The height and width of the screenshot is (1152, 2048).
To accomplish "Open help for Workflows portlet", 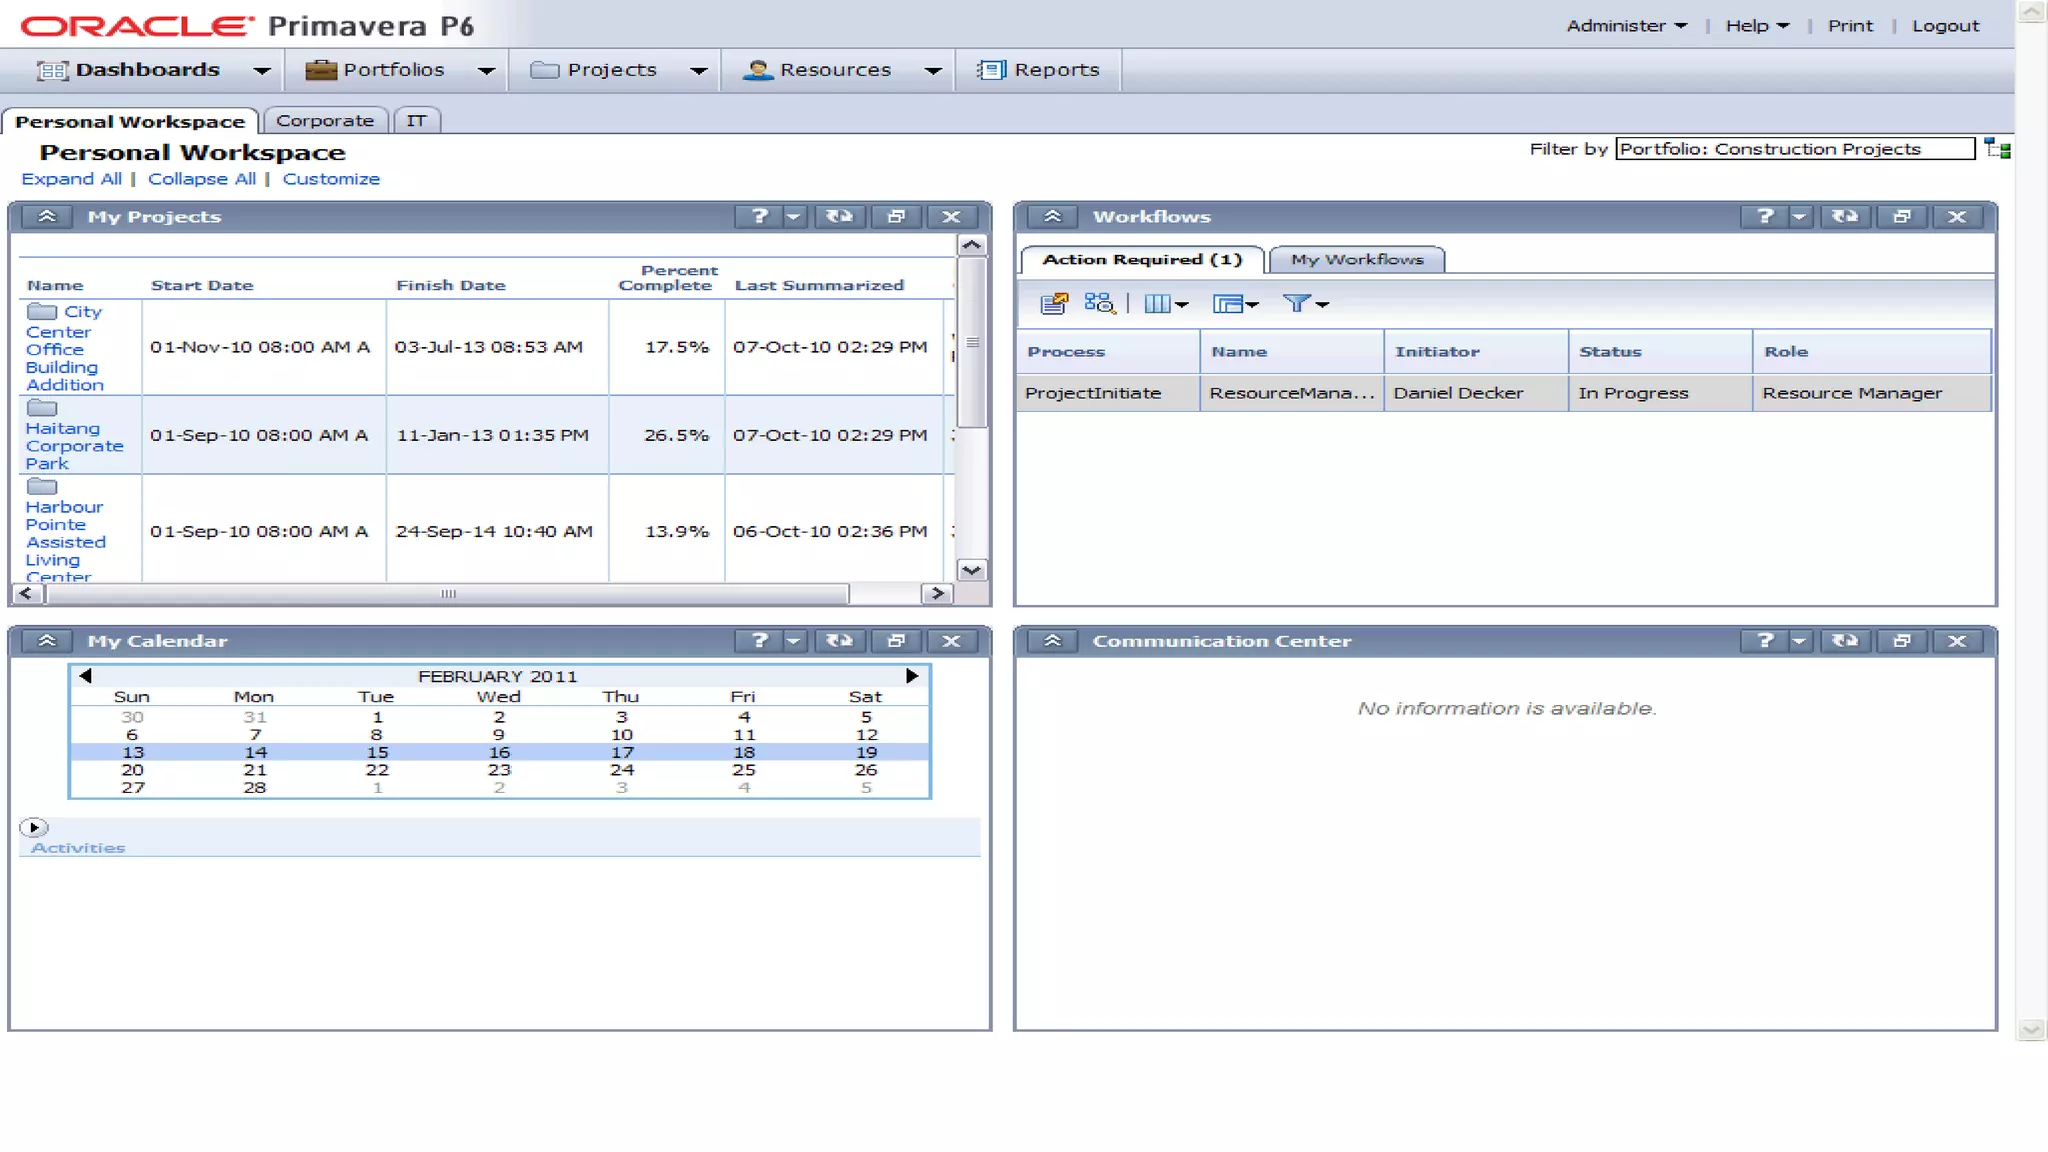I will 1765,216.
